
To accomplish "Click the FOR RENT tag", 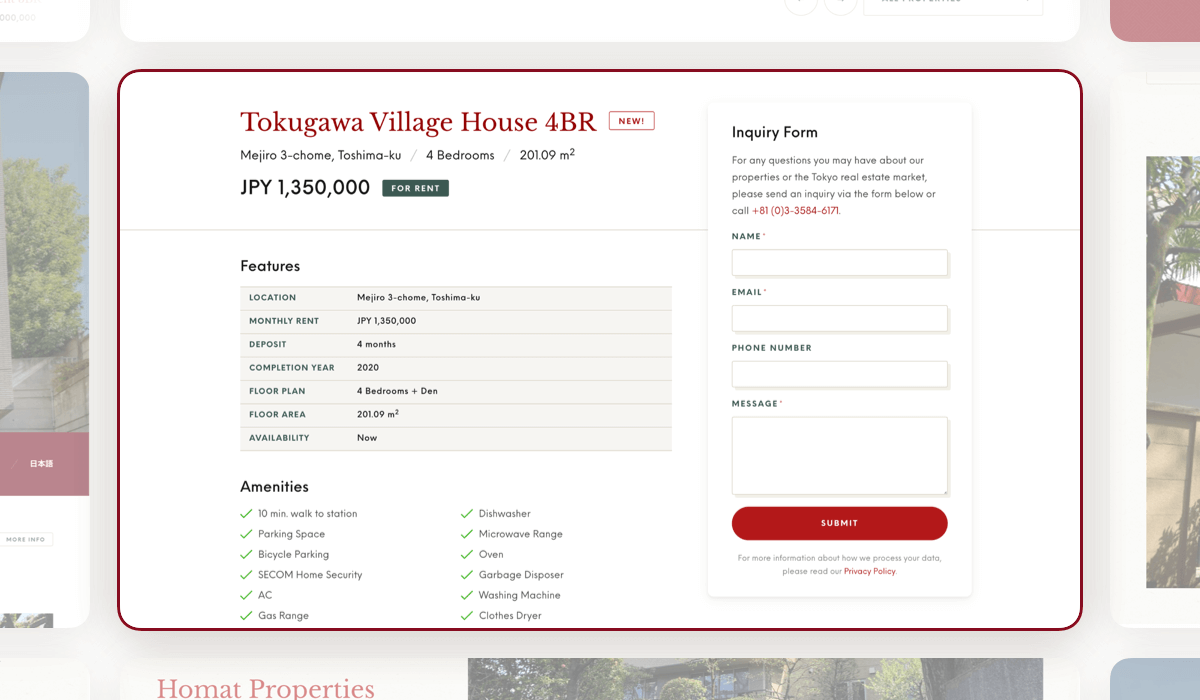I will pos(415,188).
